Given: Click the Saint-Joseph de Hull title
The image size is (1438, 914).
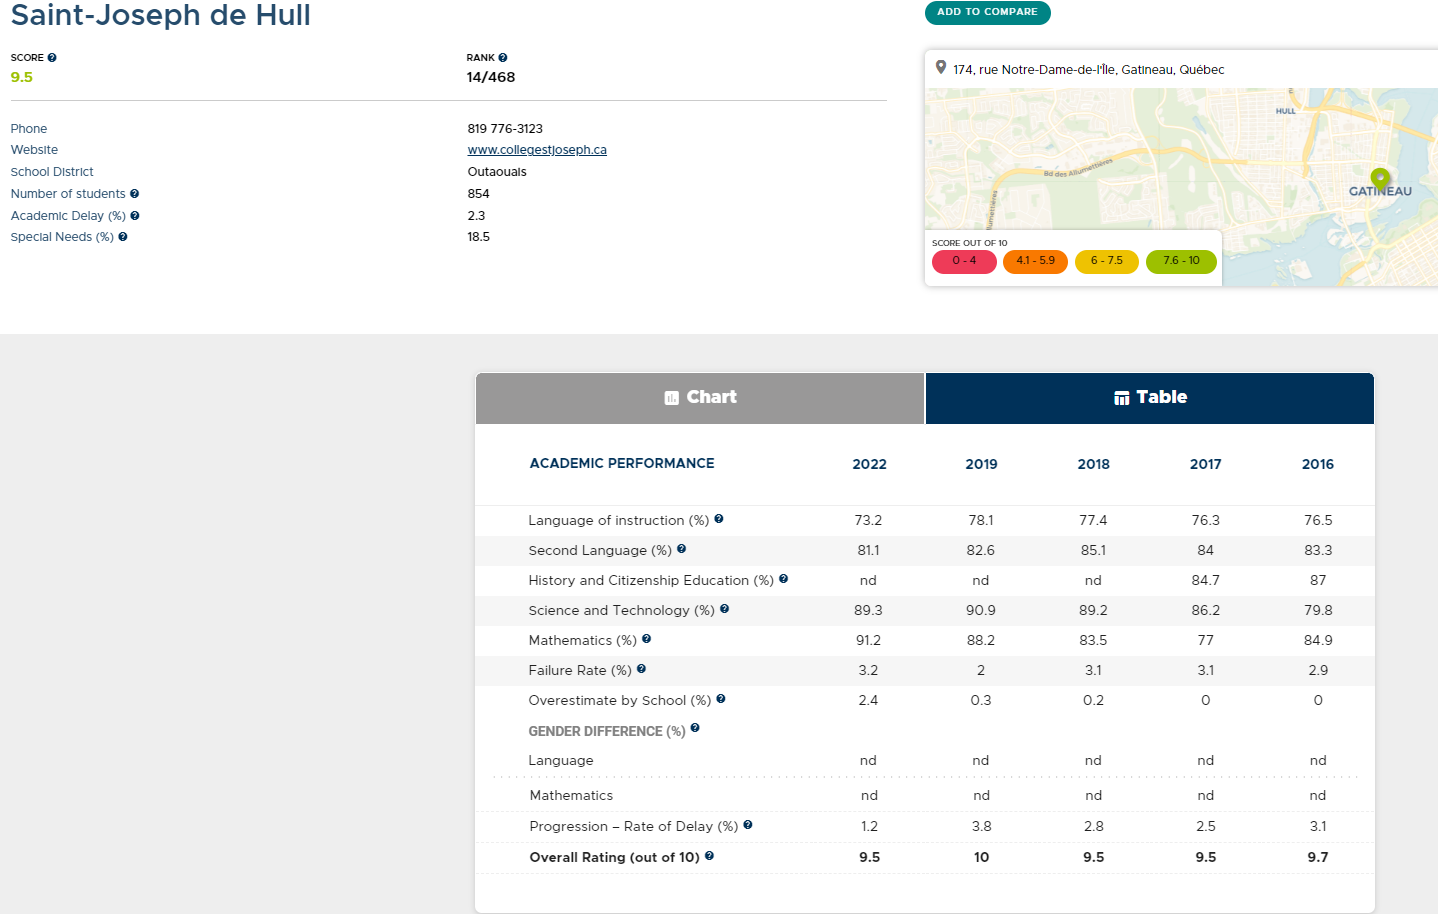Looking at the screenshot, I should [160, 15].
